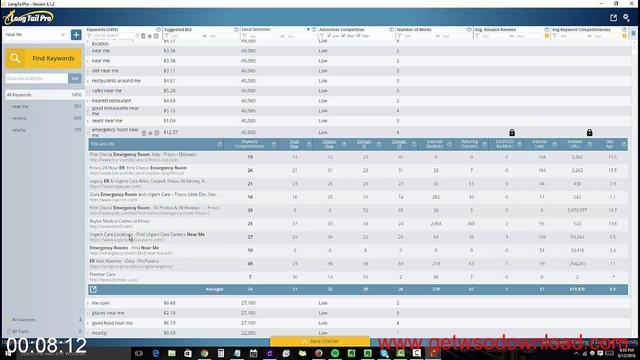Click note icon on emergency room near me row
Viewport: 640px width, 360px height.
click(157, 133)
